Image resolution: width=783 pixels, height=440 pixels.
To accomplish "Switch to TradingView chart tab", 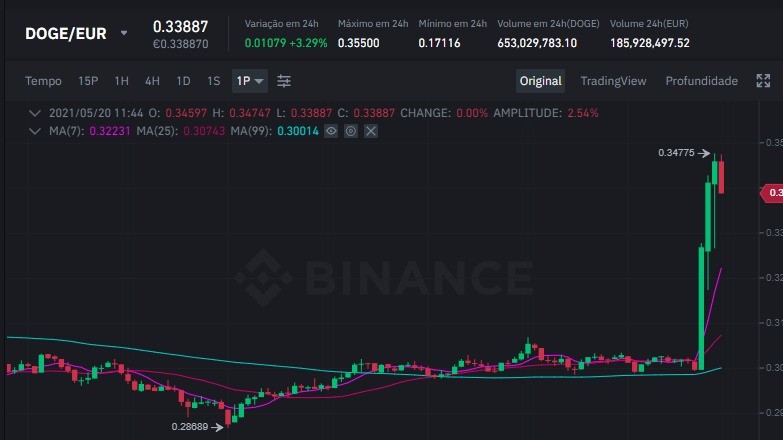I will click(x=613, y=81).
